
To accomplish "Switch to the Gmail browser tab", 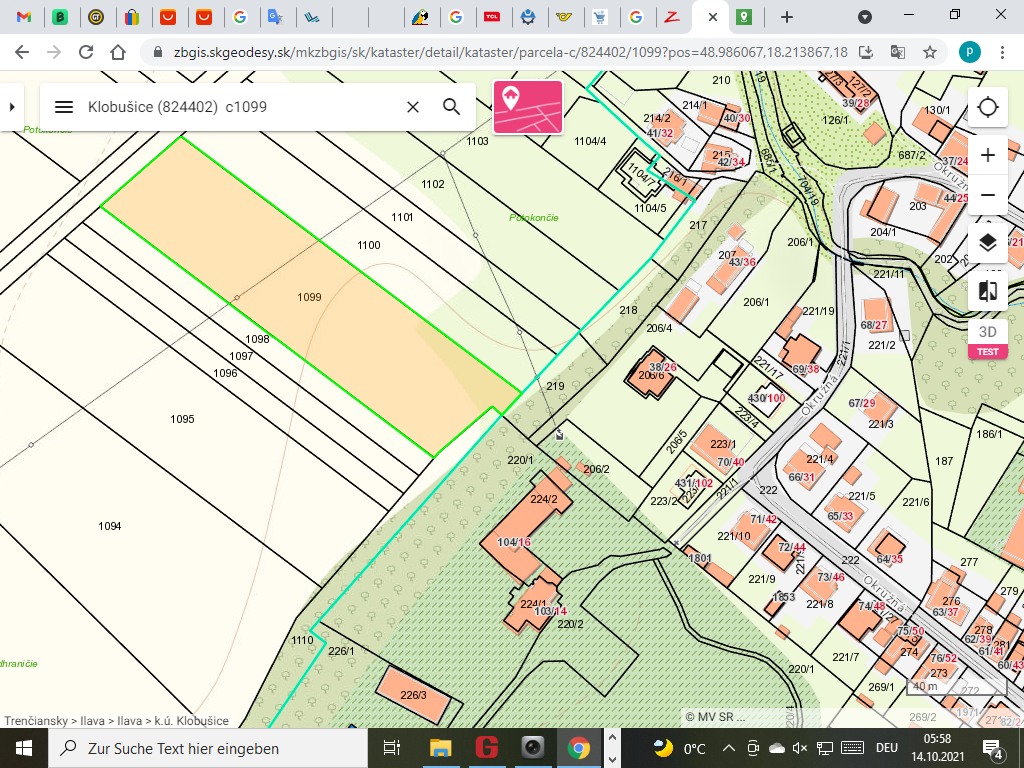I will [24, 17].
